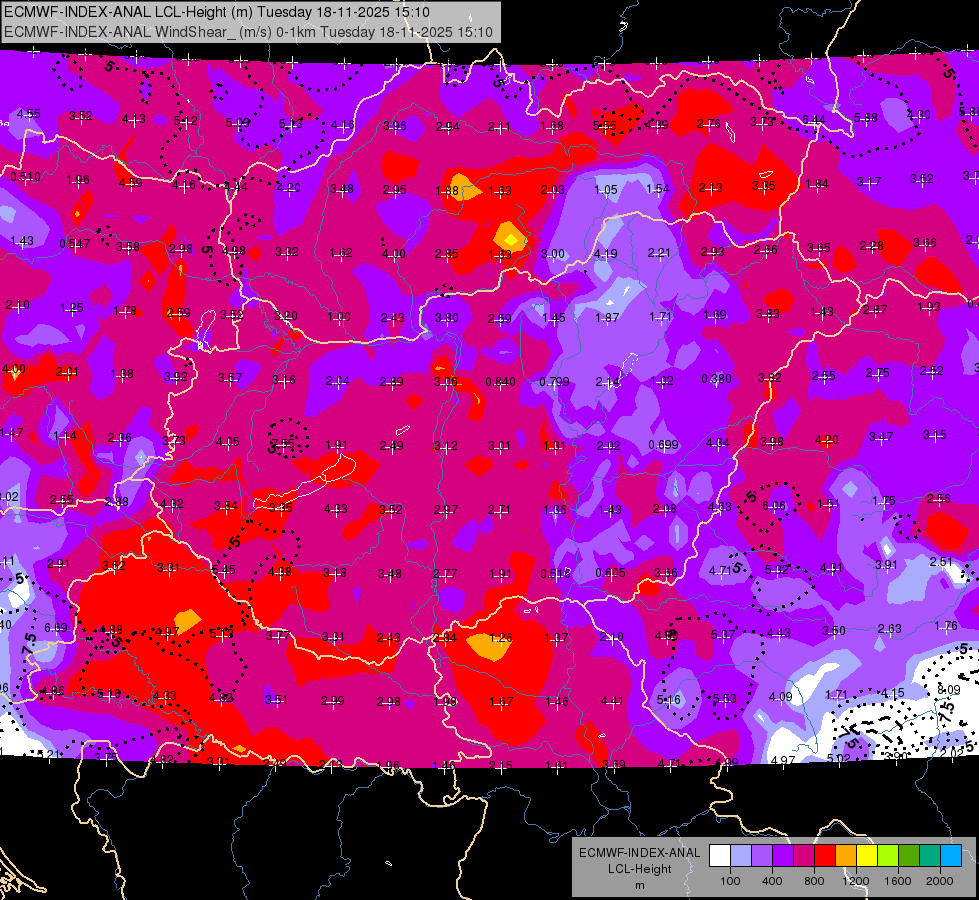Click the wind shear value 0.547

(74, 244)
